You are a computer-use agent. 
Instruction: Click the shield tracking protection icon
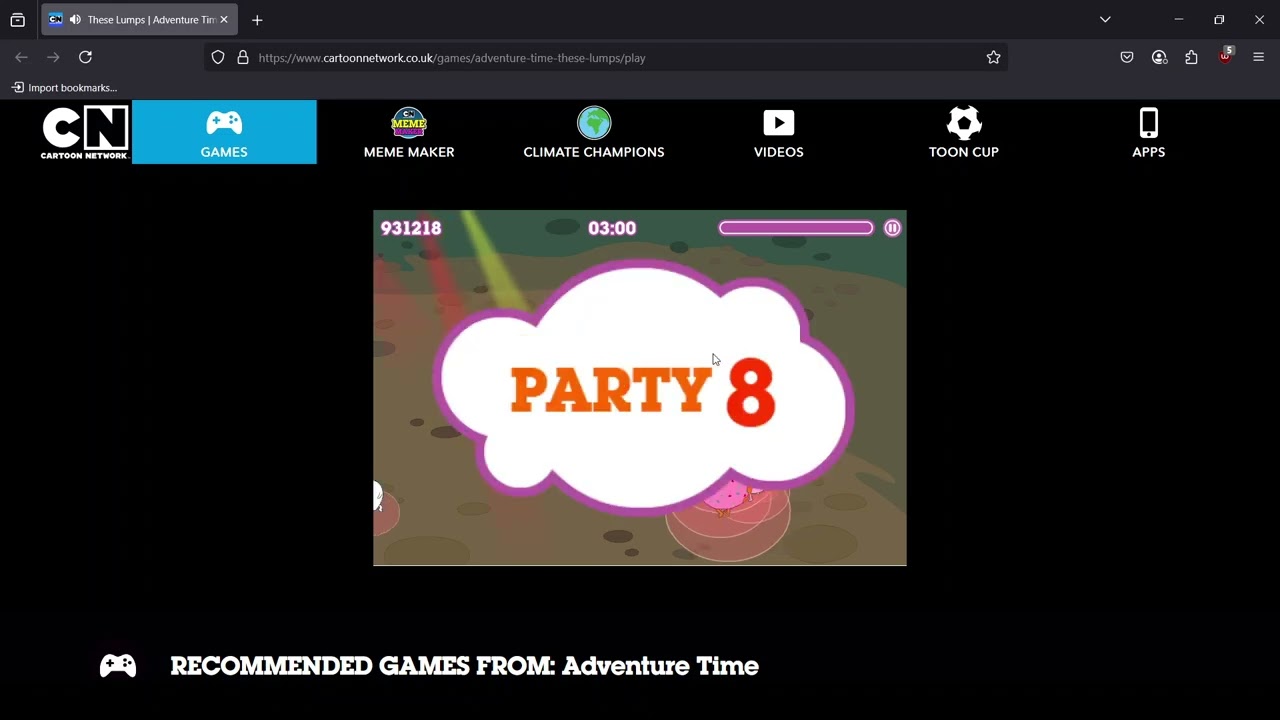coord(218,58)
